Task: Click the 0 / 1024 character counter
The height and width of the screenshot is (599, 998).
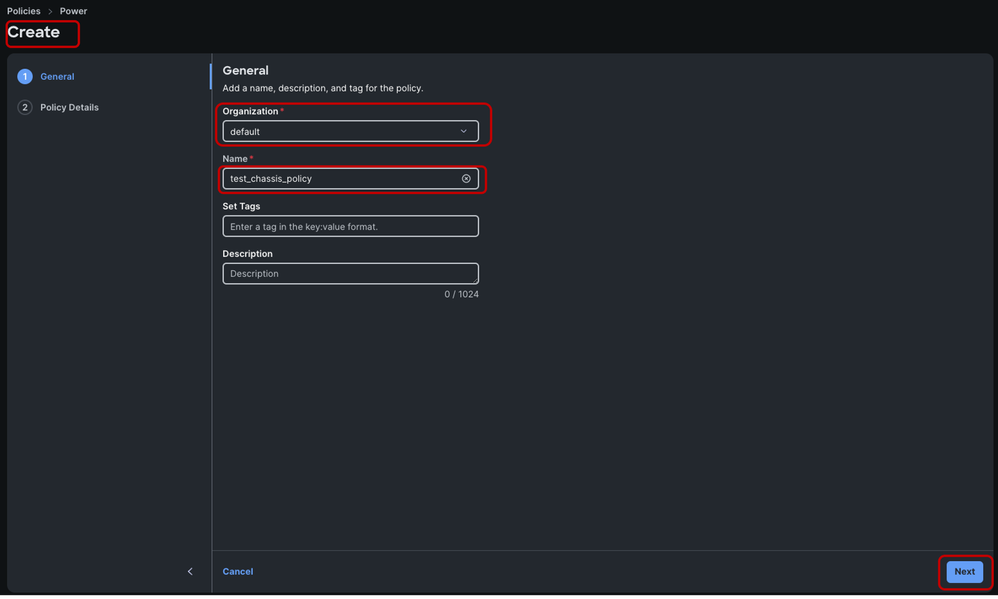Action: [x=461, y=294]
